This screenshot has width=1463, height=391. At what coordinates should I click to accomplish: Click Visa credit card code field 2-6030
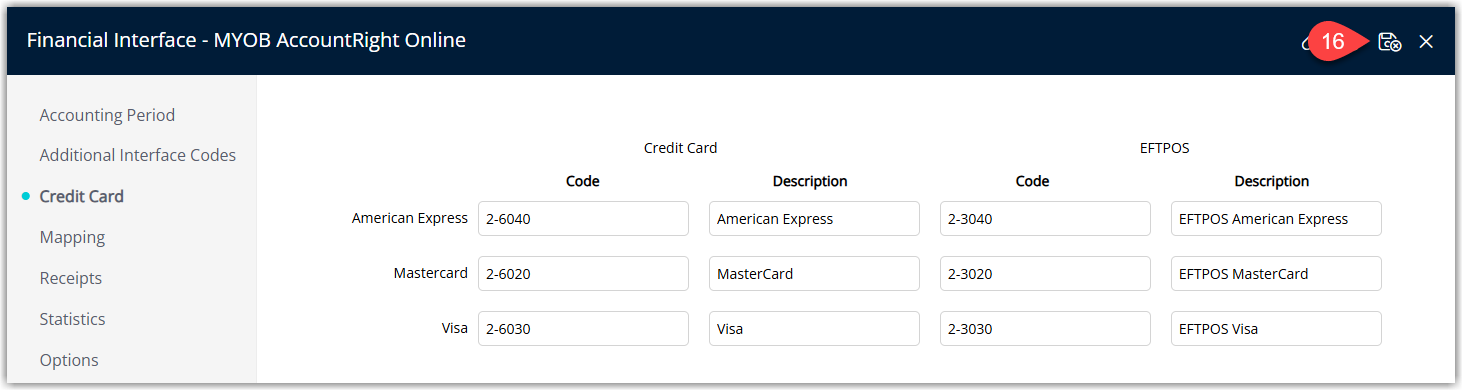pyautogui.click(x=583, y=329)
